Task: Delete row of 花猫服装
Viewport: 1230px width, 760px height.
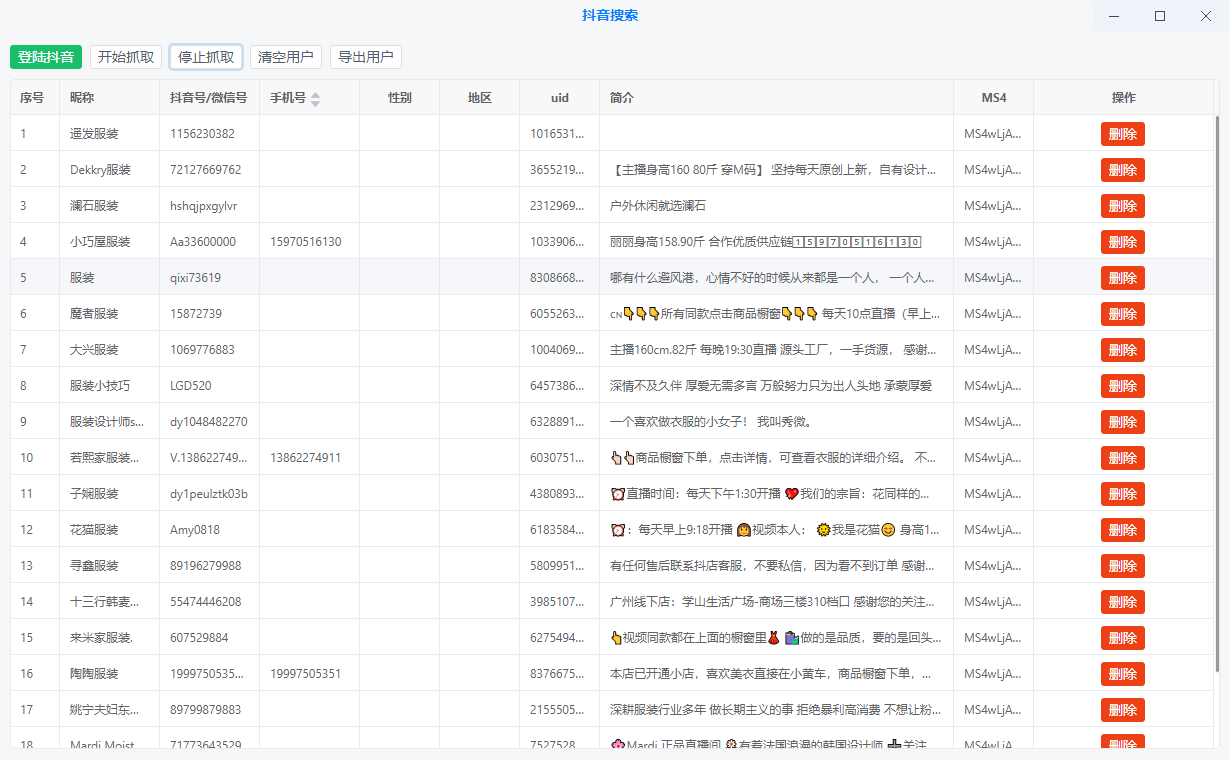Action: [x=1123, y=530]
